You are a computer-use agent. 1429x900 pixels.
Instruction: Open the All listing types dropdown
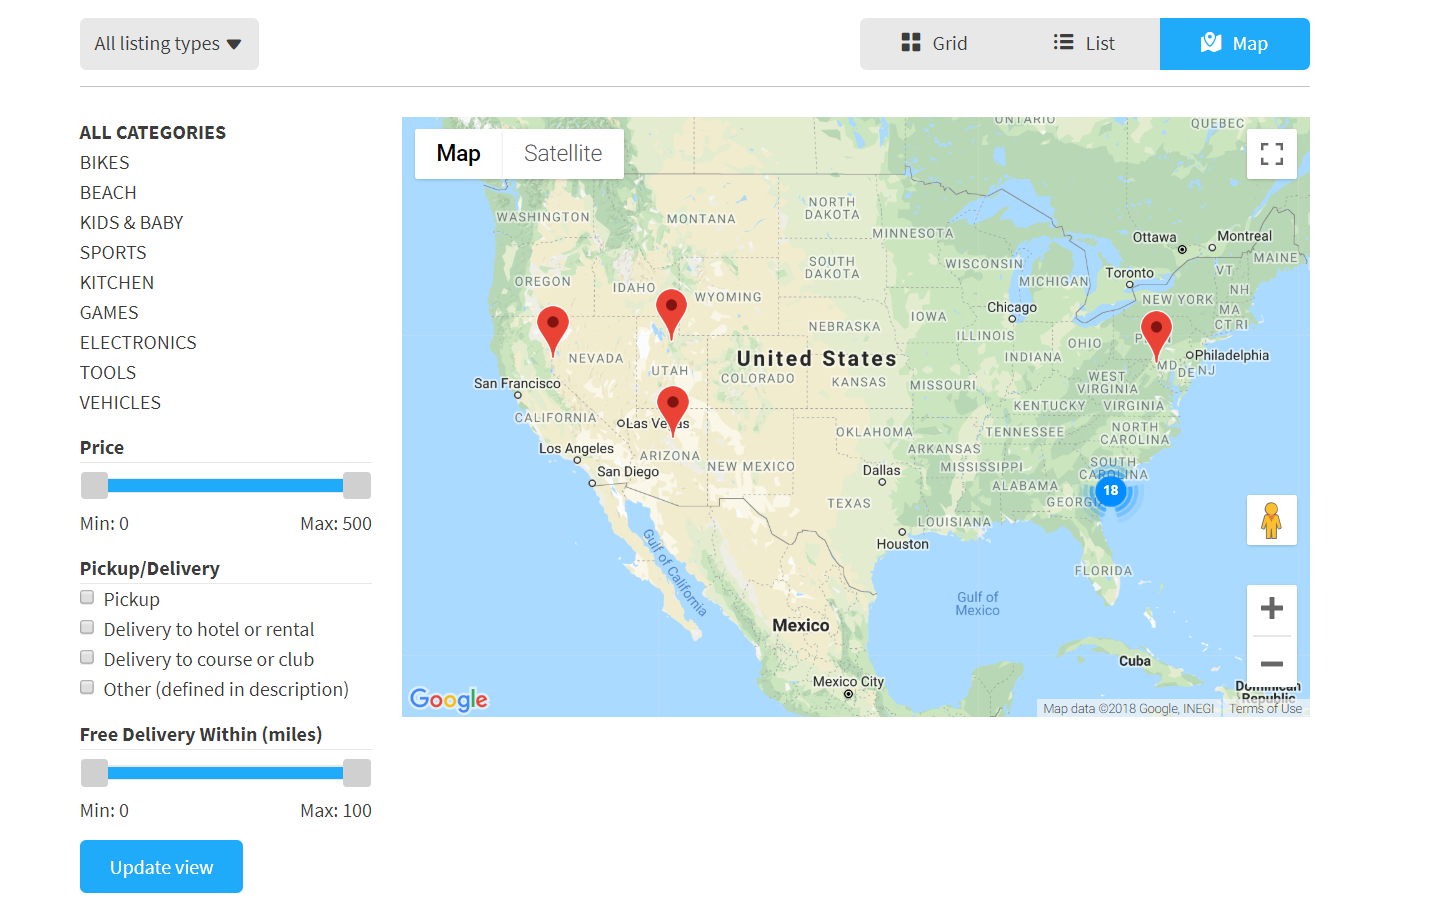click(169, 44)
